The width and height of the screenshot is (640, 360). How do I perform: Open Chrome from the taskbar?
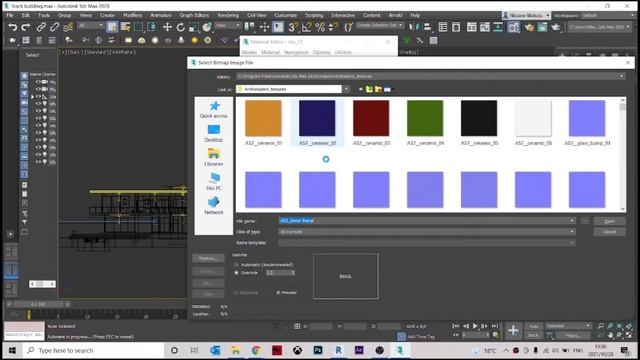click(x=256, y=351)
